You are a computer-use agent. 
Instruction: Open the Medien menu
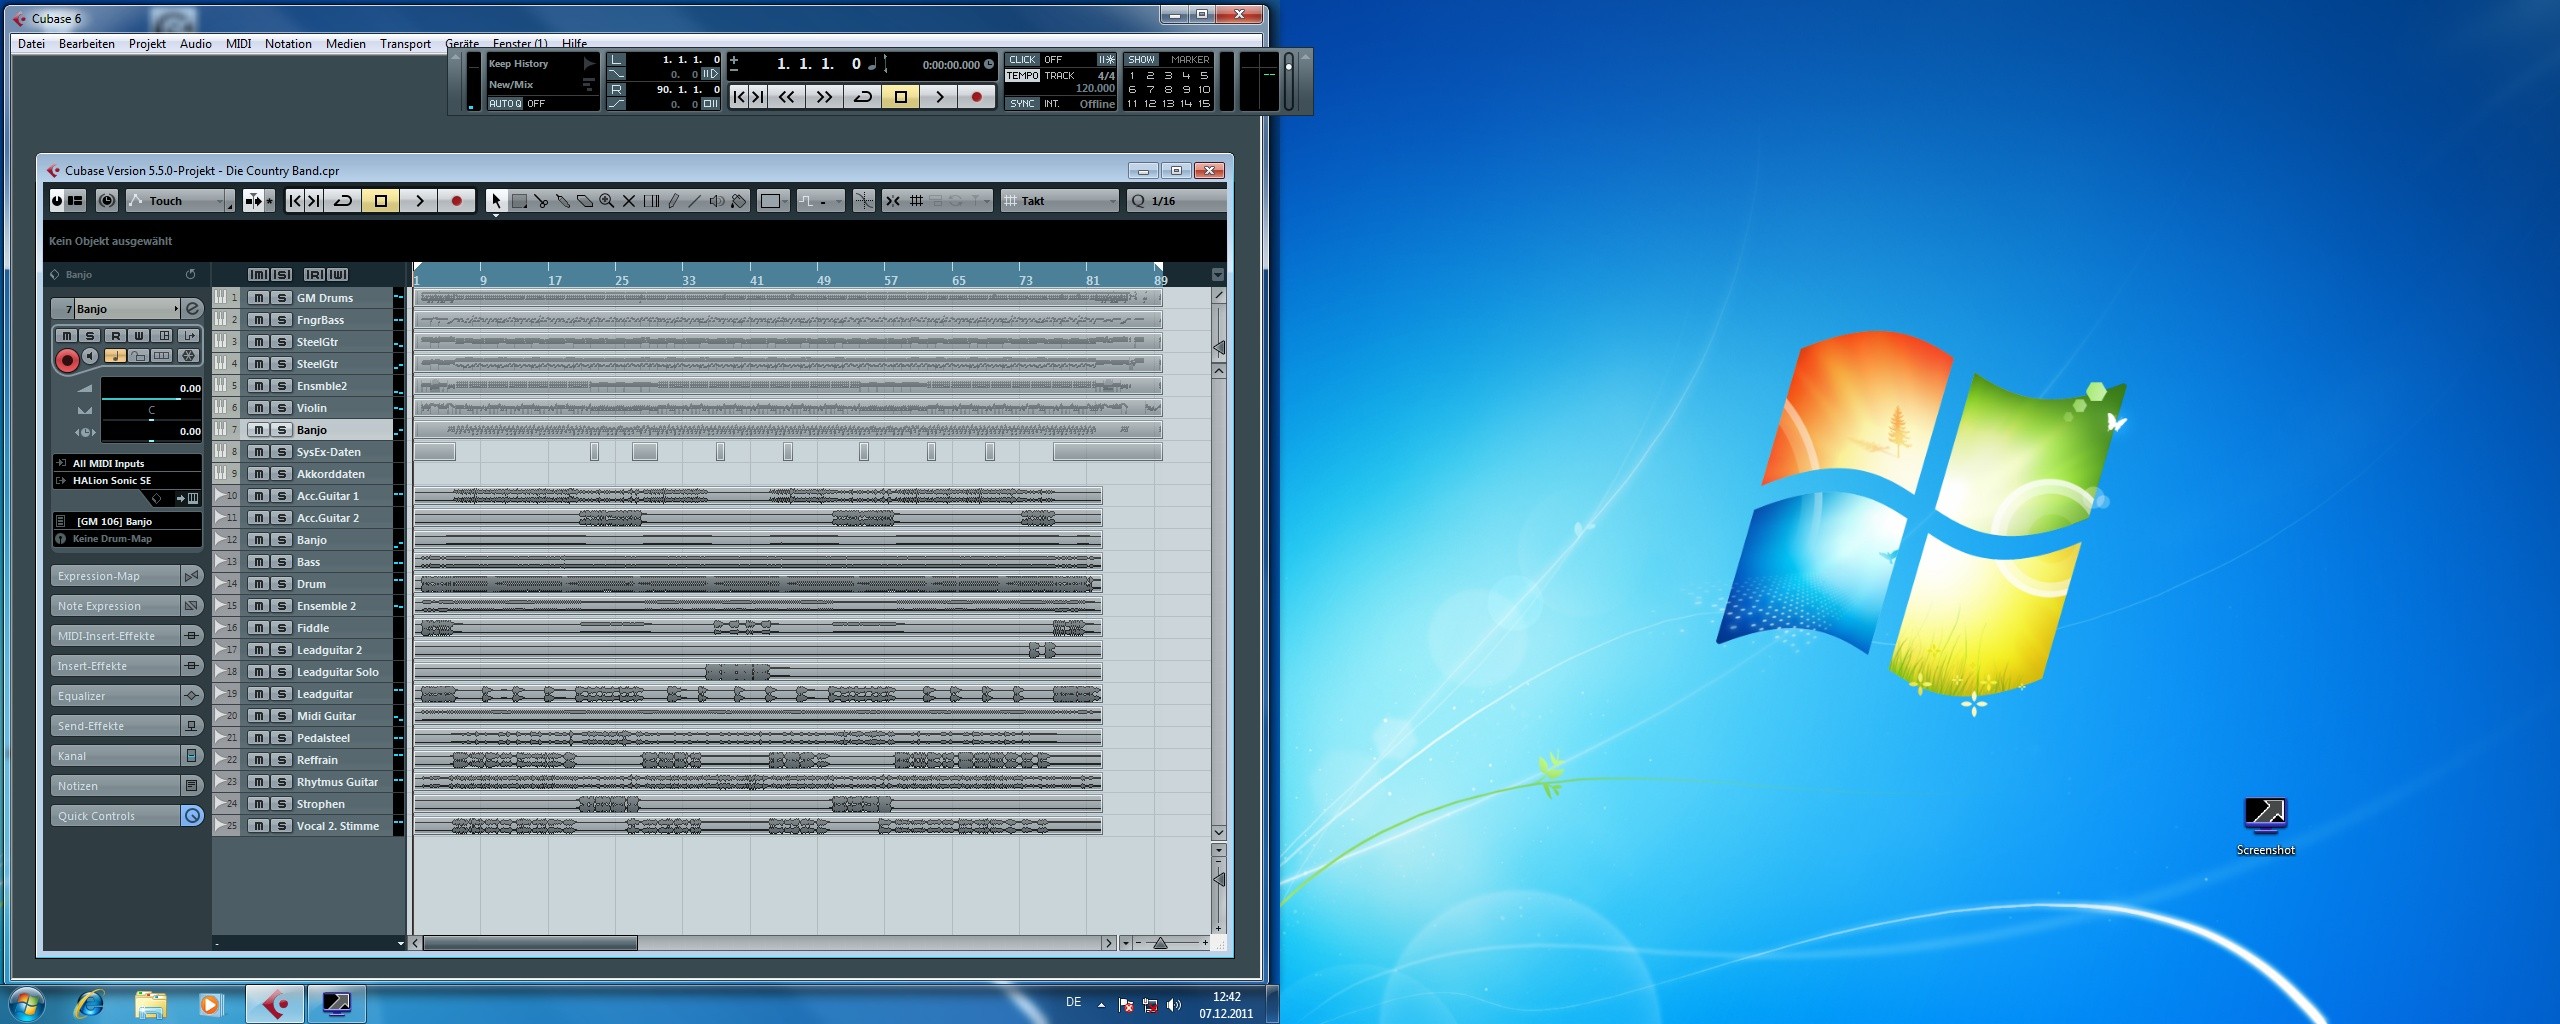tap(345, 44)
